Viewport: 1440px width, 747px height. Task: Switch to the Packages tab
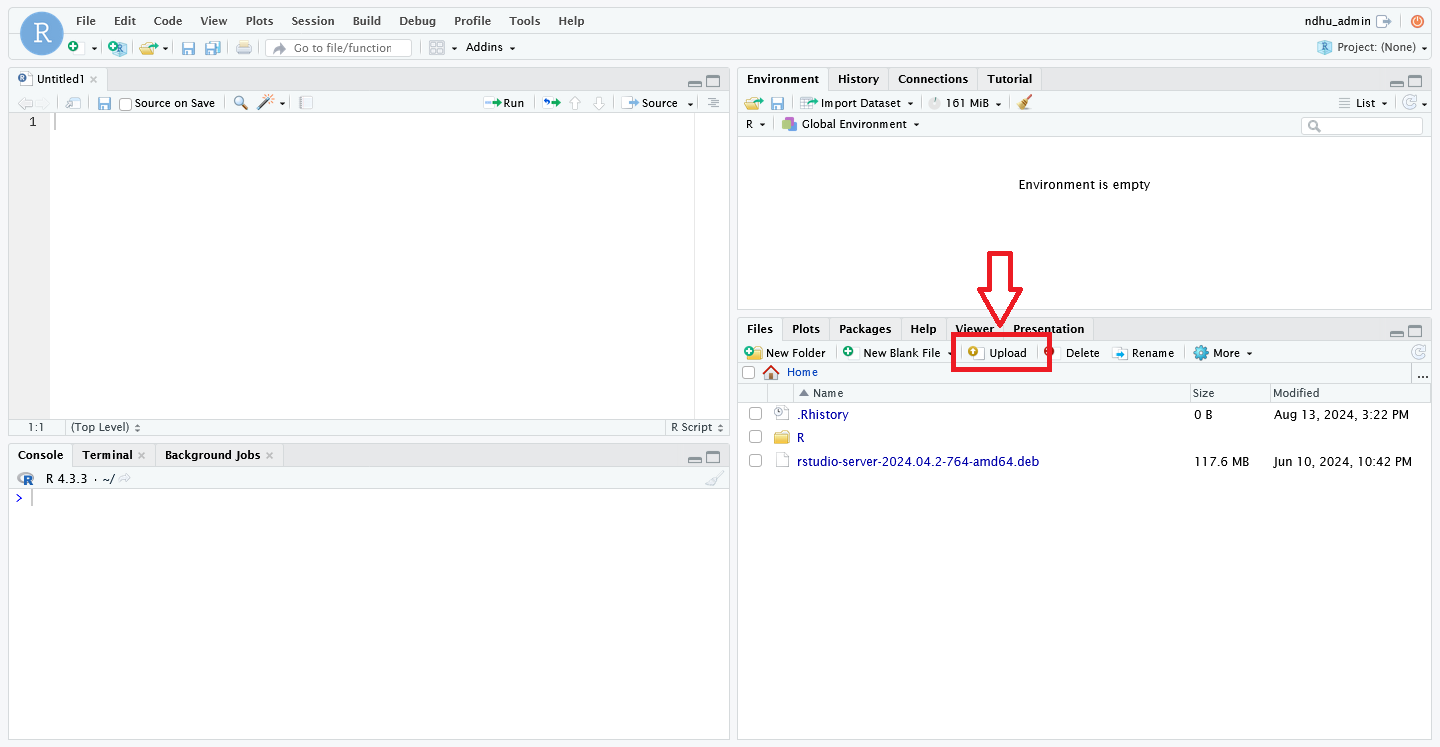864,329
